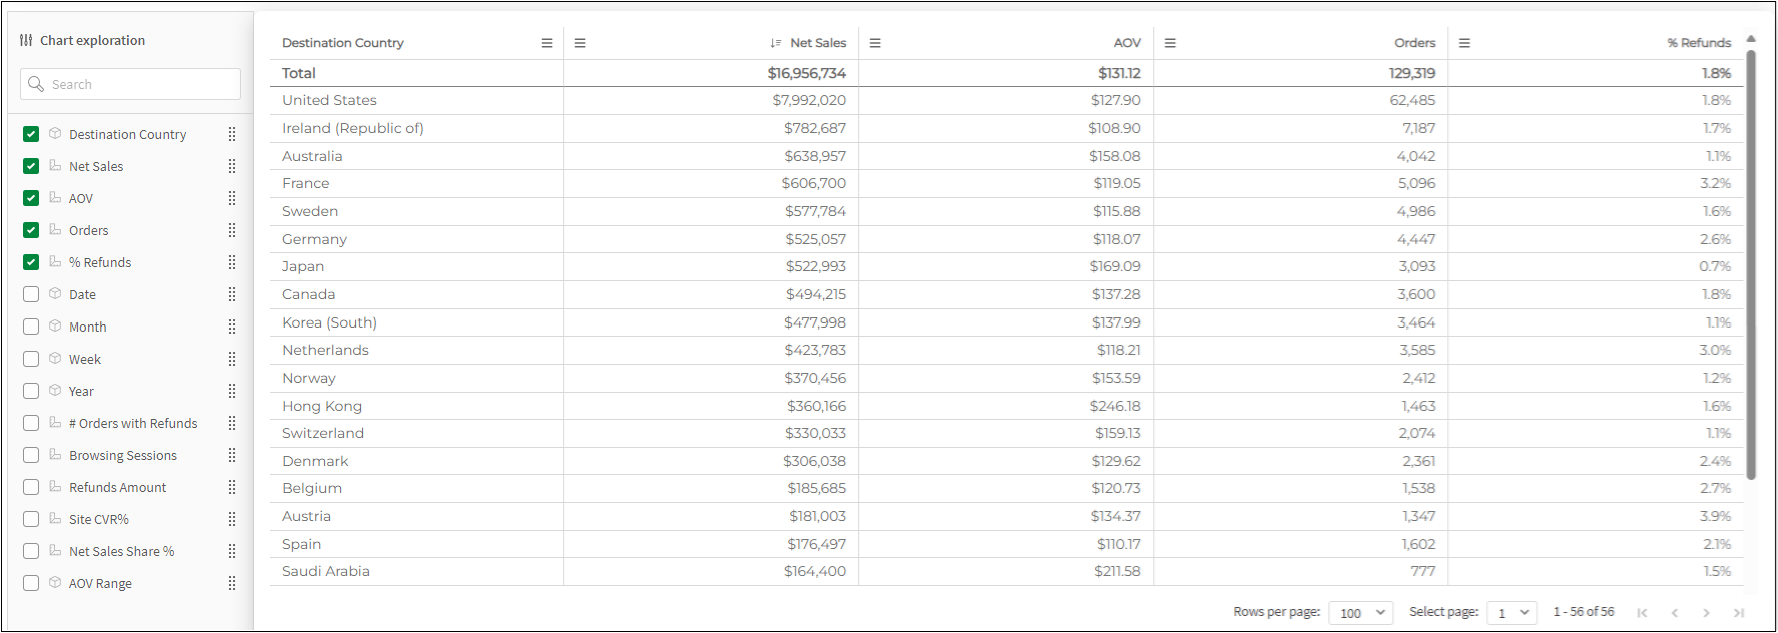
Task: Click the Net Sales descending sort icon
Action: tap(776, 43)
